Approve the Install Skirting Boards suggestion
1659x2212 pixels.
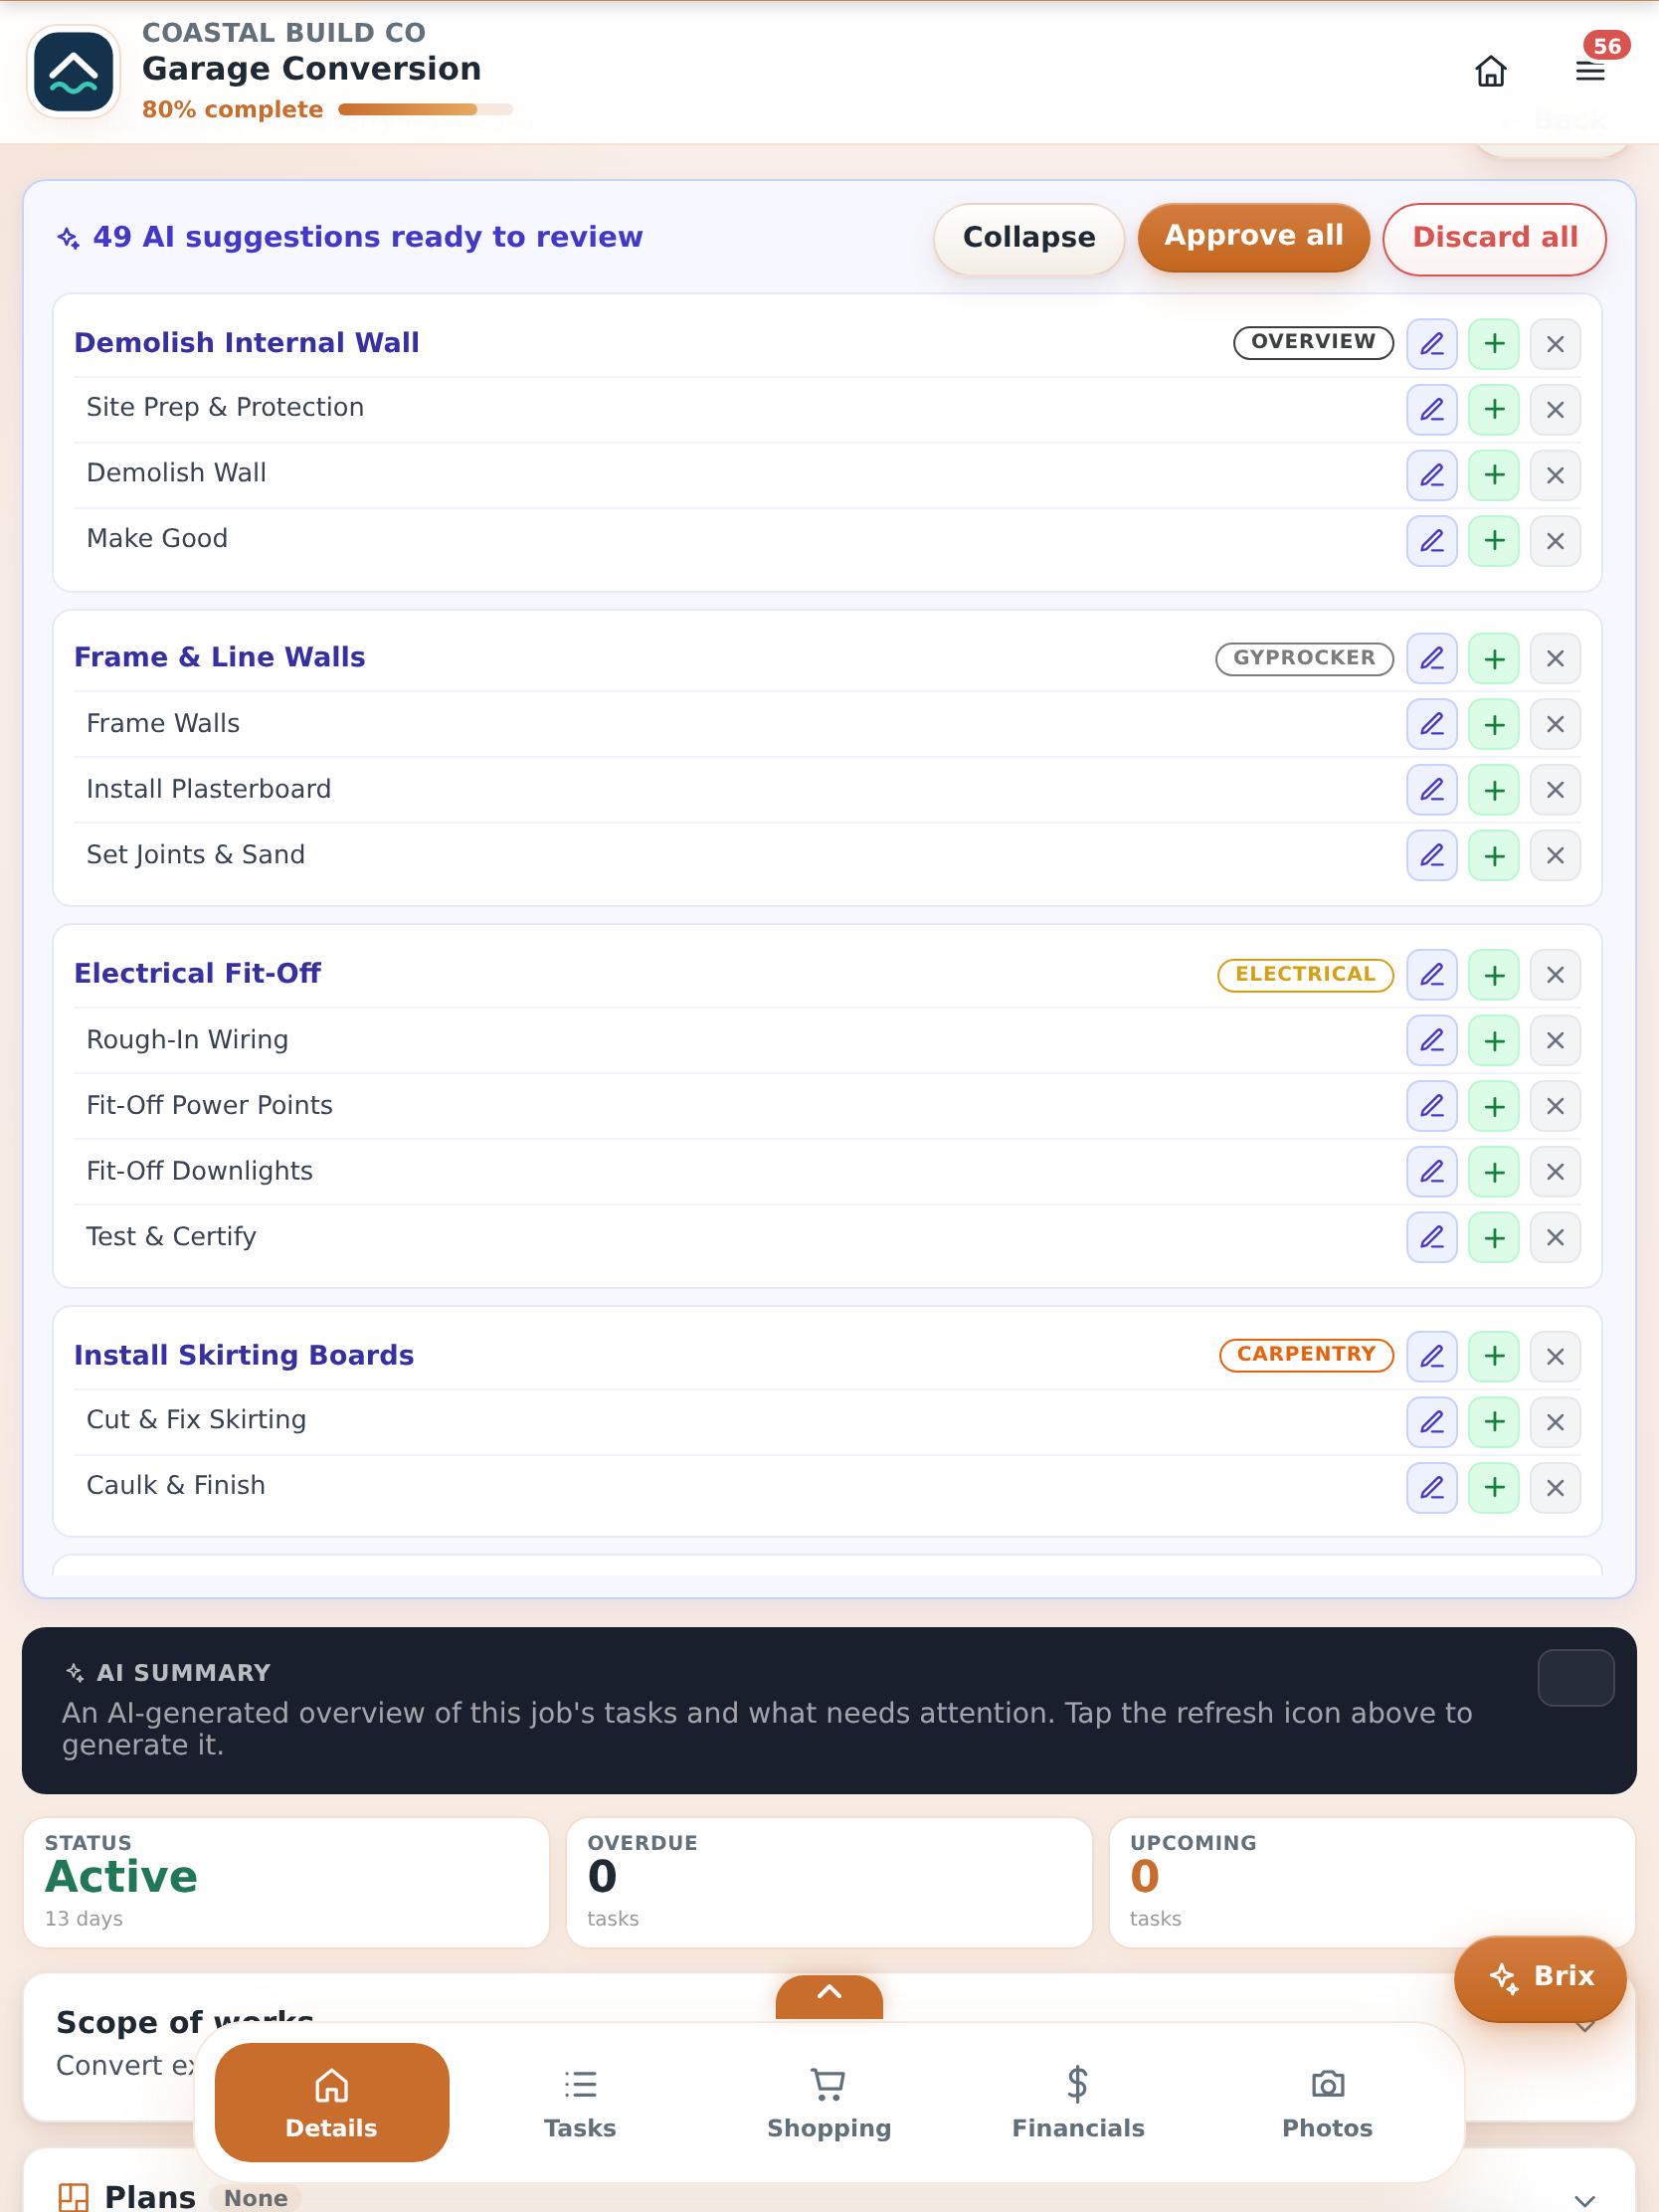pyautogui.click(x=1494, y=1357)
